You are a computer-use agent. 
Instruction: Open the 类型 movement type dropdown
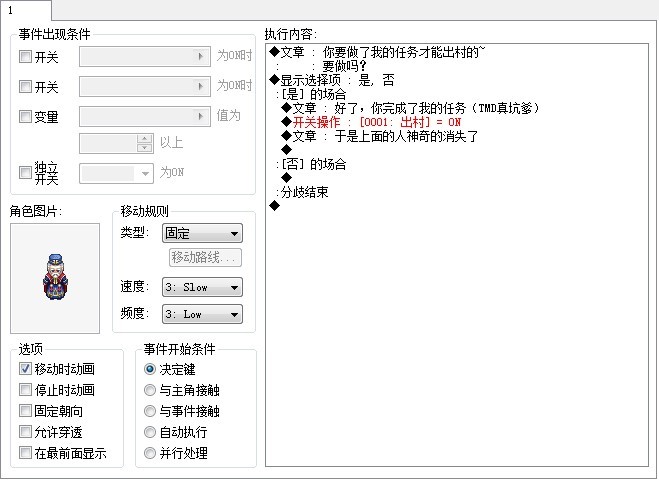[202, 233]
